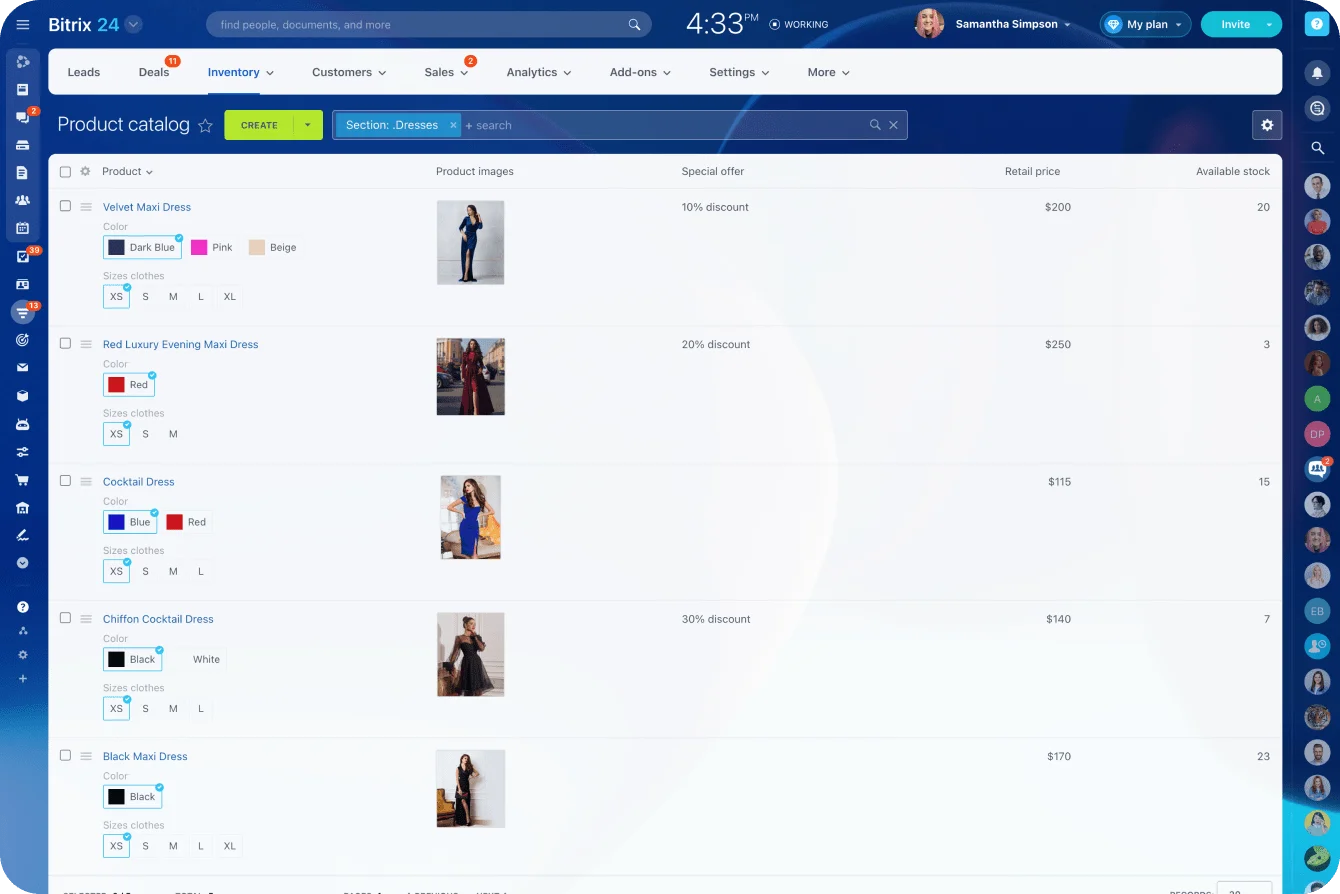Open the notifications bell in right sidebar
Image resolution: width=1340 pixels, height=894 pixels.
pos(1317,73)
